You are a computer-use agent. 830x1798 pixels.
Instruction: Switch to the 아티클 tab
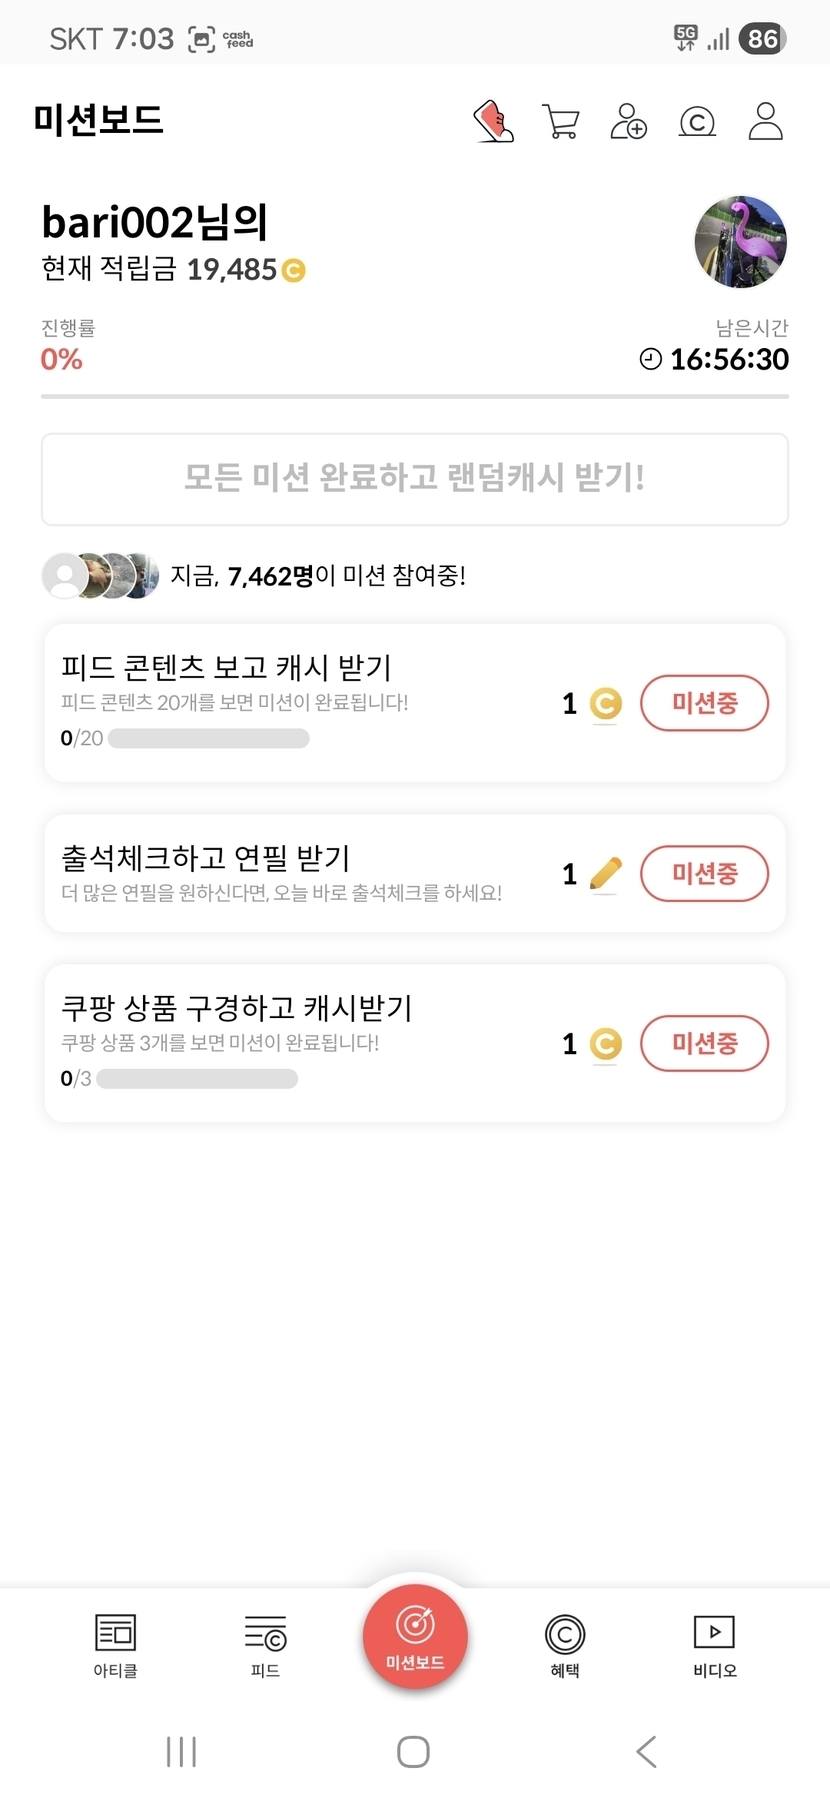pyautogui.click(x=115, y=1645)
